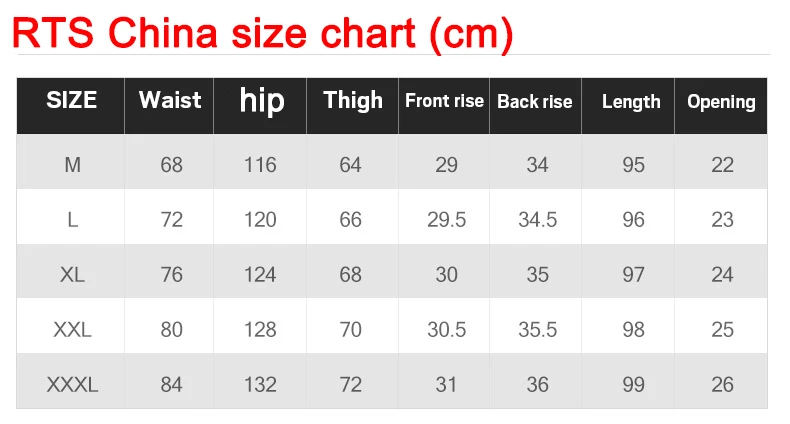Image resolution: width=790 pixels, height=424 pixels.
Task: Click the L size row label
Action: (72, 220)
